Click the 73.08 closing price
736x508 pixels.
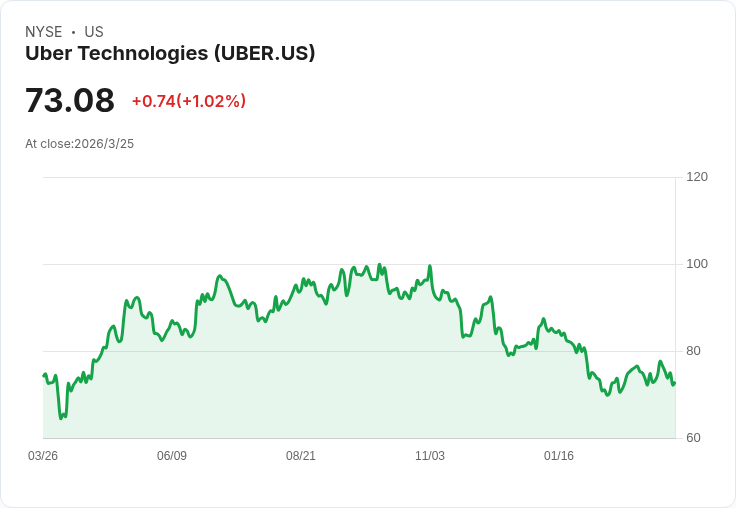click(70, 101)
